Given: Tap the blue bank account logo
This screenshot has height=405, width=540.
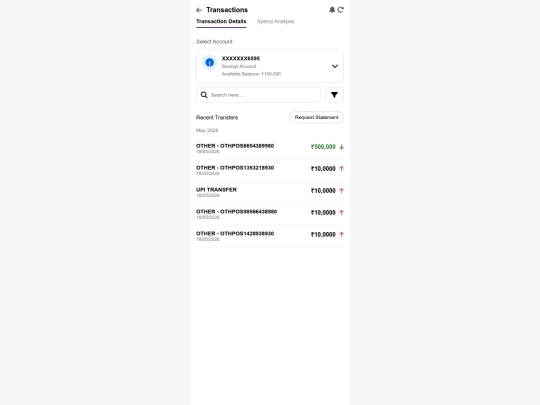Looking at the screenshot, I should click(x=209, y=63).
